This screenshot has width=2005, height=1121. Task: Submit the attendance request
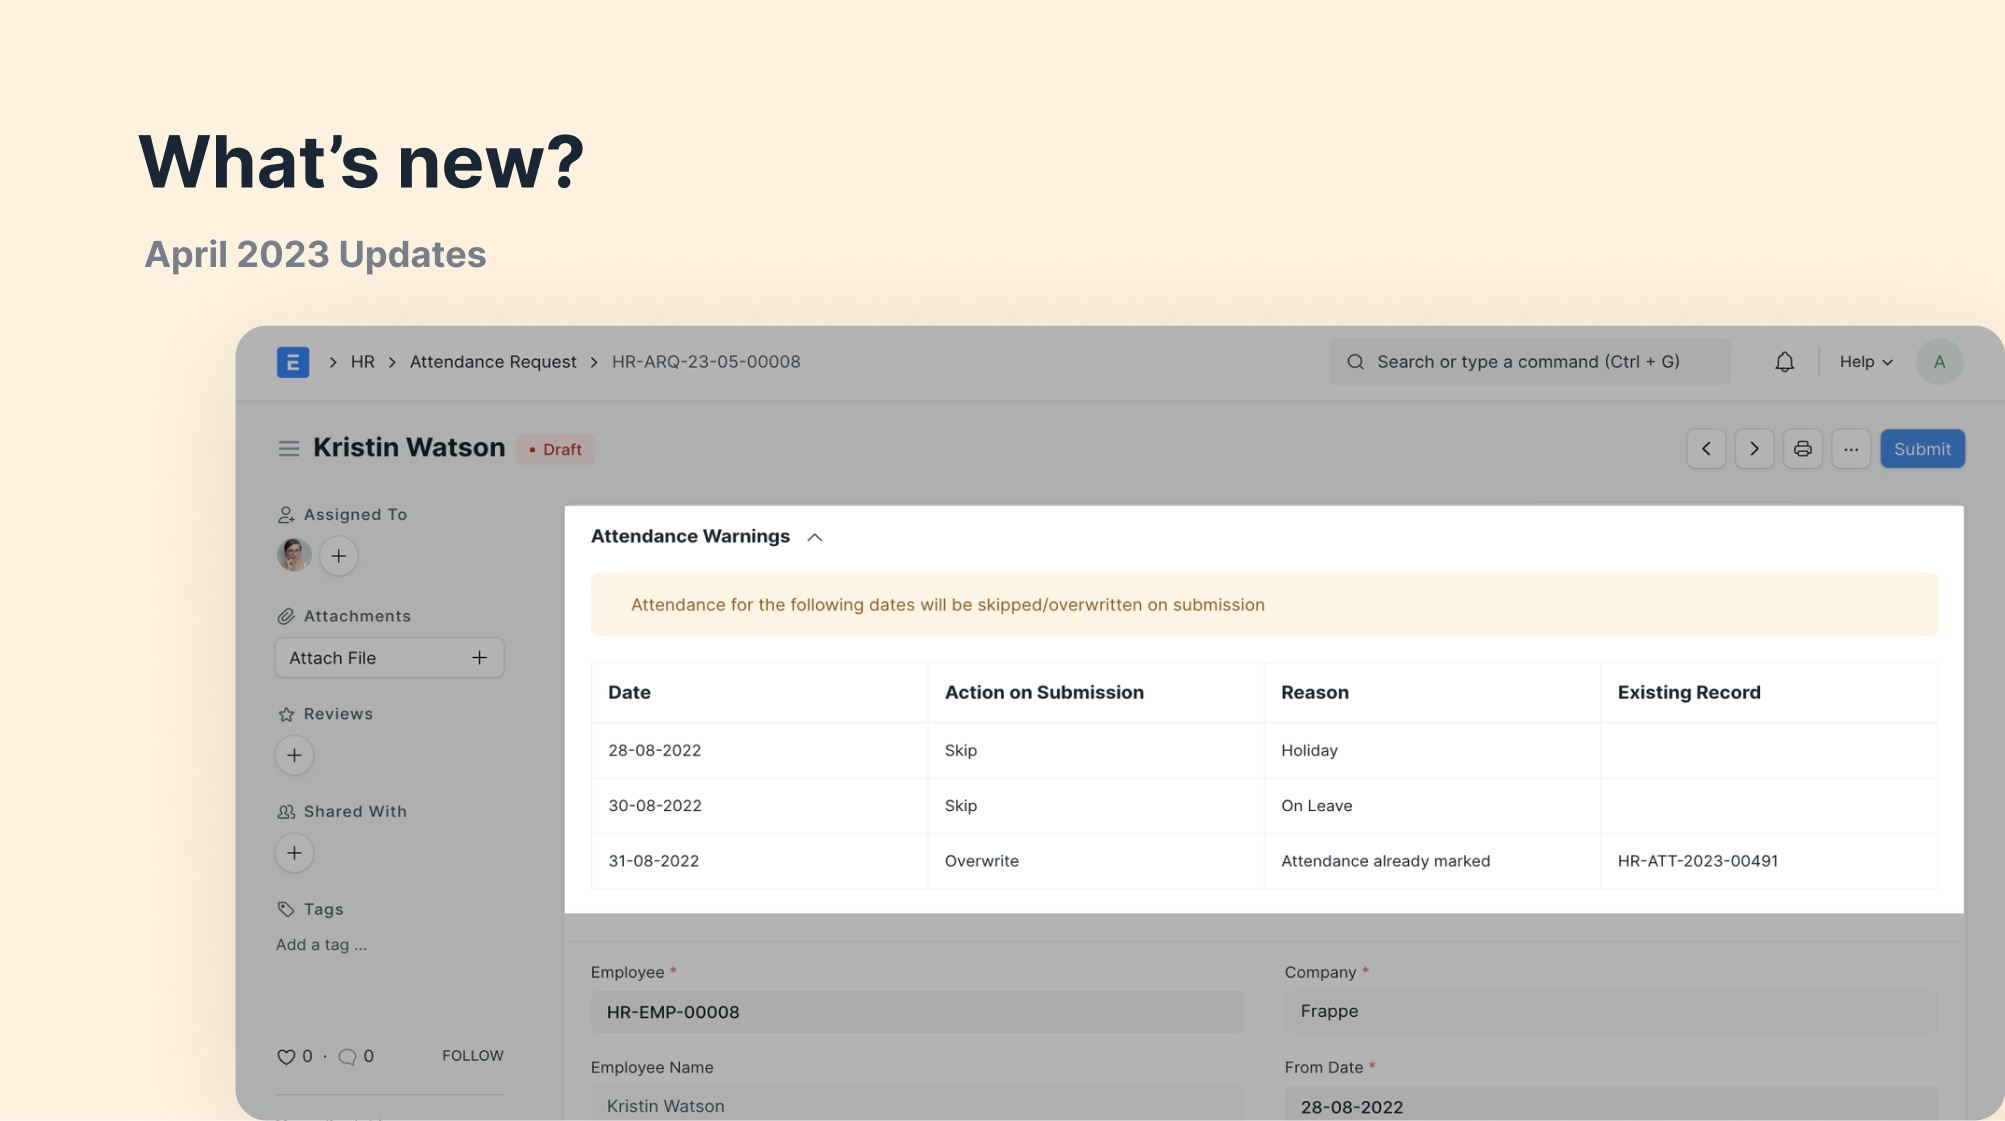pos(1921,448)
